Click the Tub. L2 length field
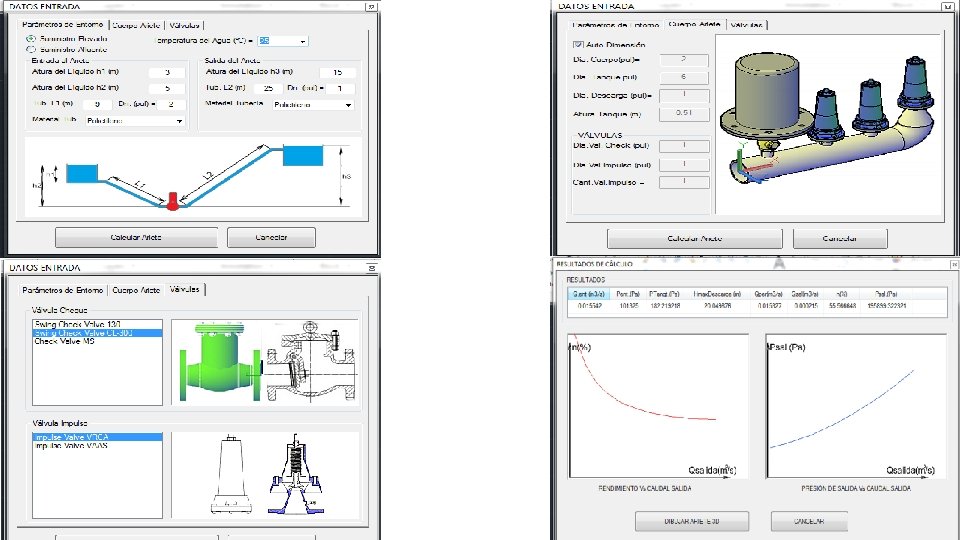The image size is (960, 540). 268,88
